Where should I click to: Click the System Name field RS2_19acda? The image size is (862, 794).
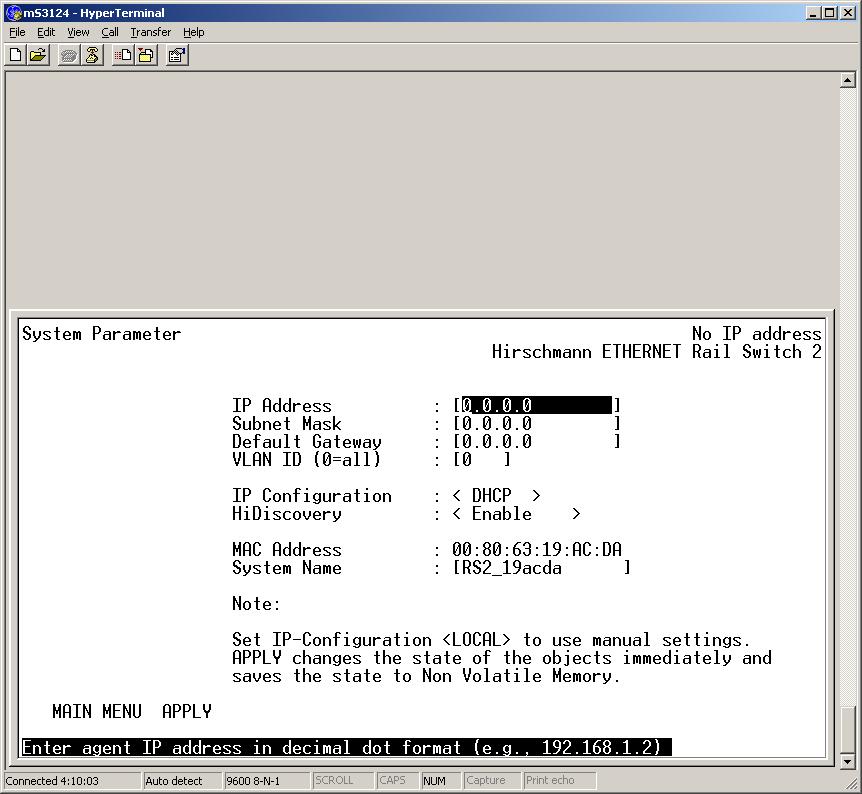click(540, 568)
